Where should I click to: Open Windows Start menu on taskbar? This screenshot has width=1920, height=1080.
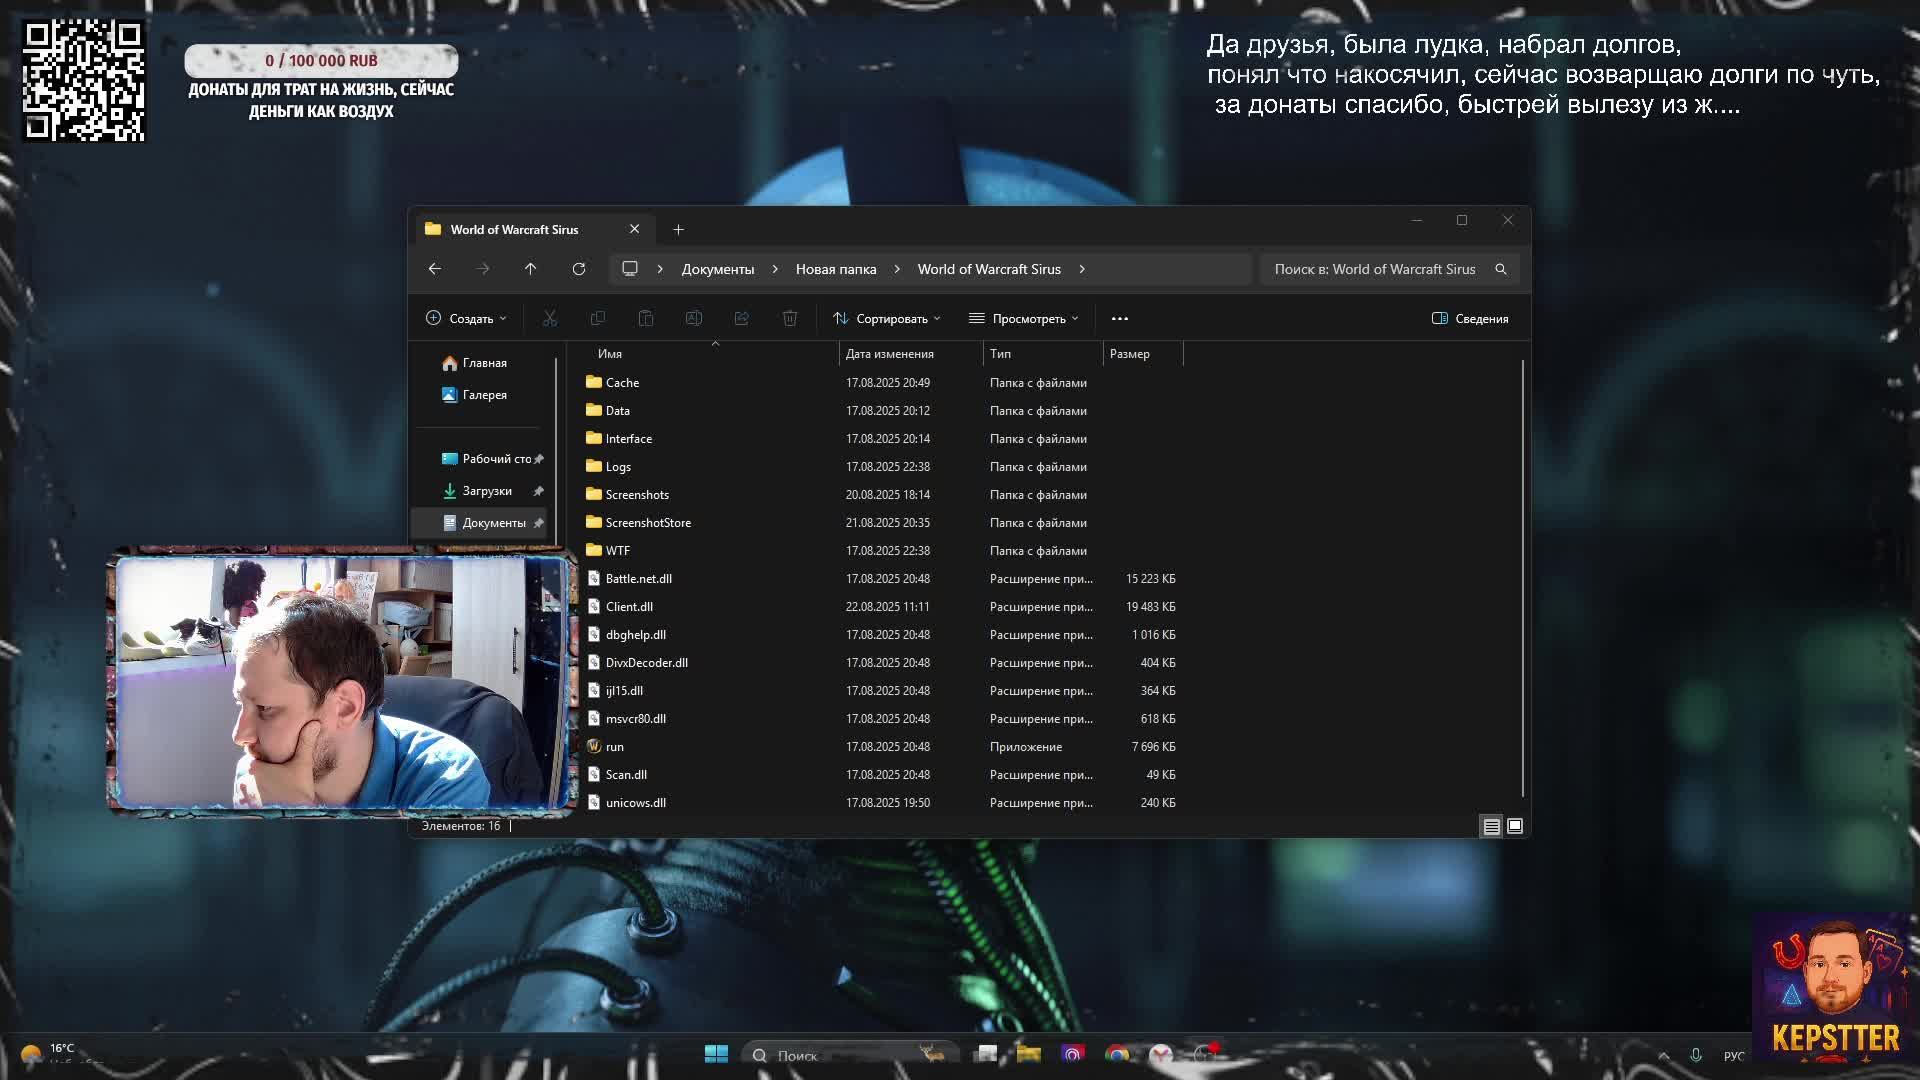point(716,1054)
